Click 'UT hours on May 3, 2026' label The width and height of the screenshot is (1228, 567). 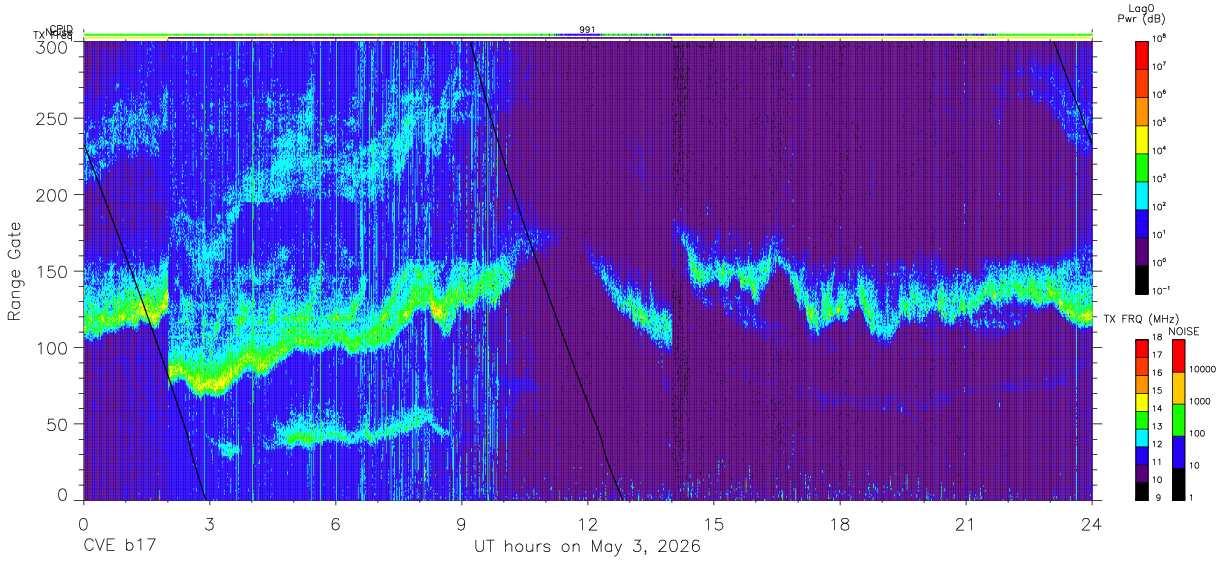tap(587, 547)
